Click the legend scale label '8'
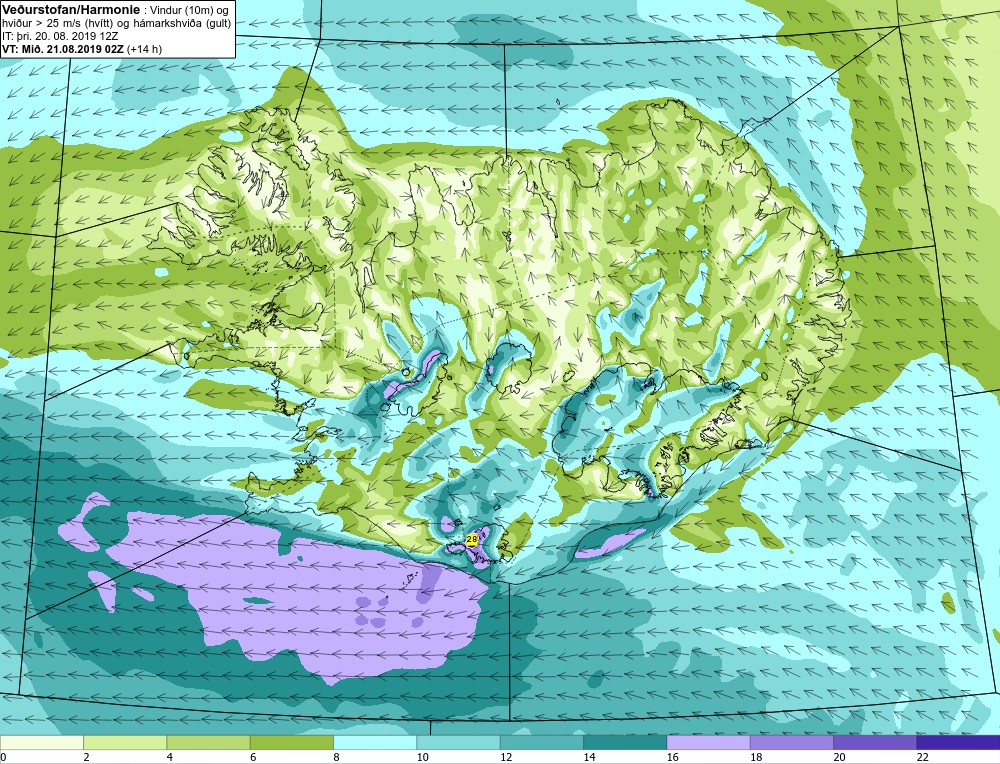The image size is (1000, 764). point(336,757)
